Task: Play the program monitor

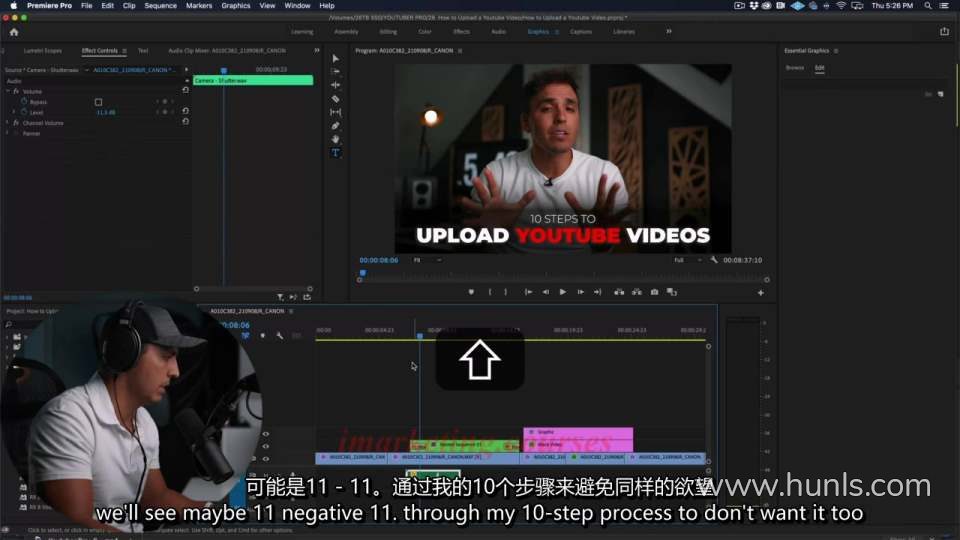Action: tap(563, 292)
